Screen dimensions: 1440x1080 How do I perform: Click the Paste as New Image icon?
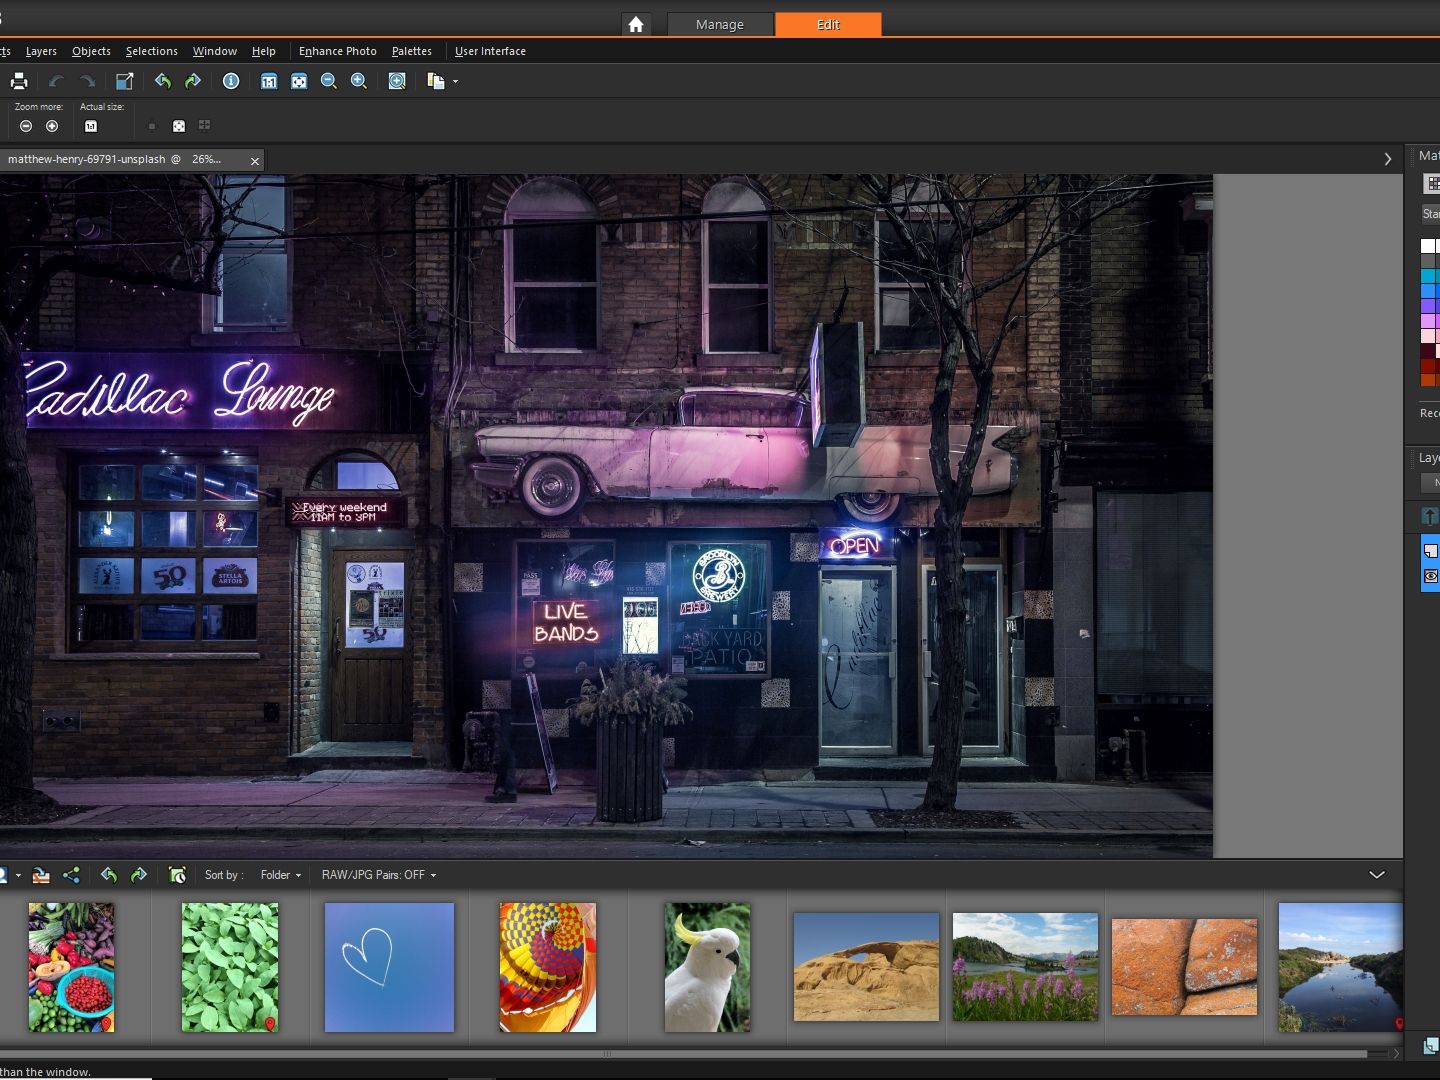[436, 81]
